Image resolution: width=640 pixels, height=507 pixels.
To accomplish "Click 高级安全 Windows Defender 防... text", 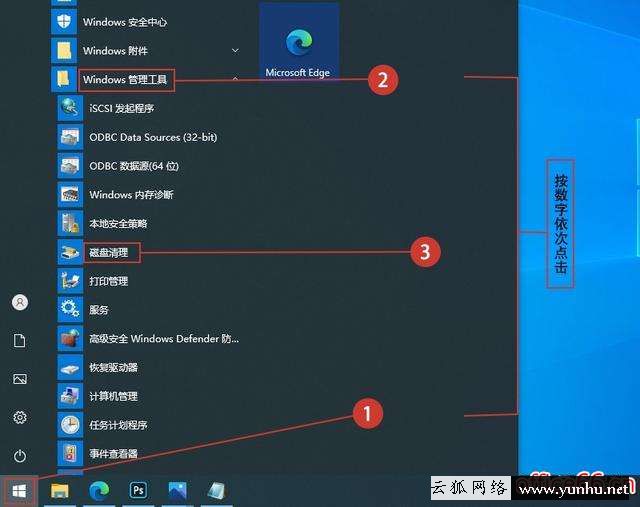I will click(x=164, y=338).
